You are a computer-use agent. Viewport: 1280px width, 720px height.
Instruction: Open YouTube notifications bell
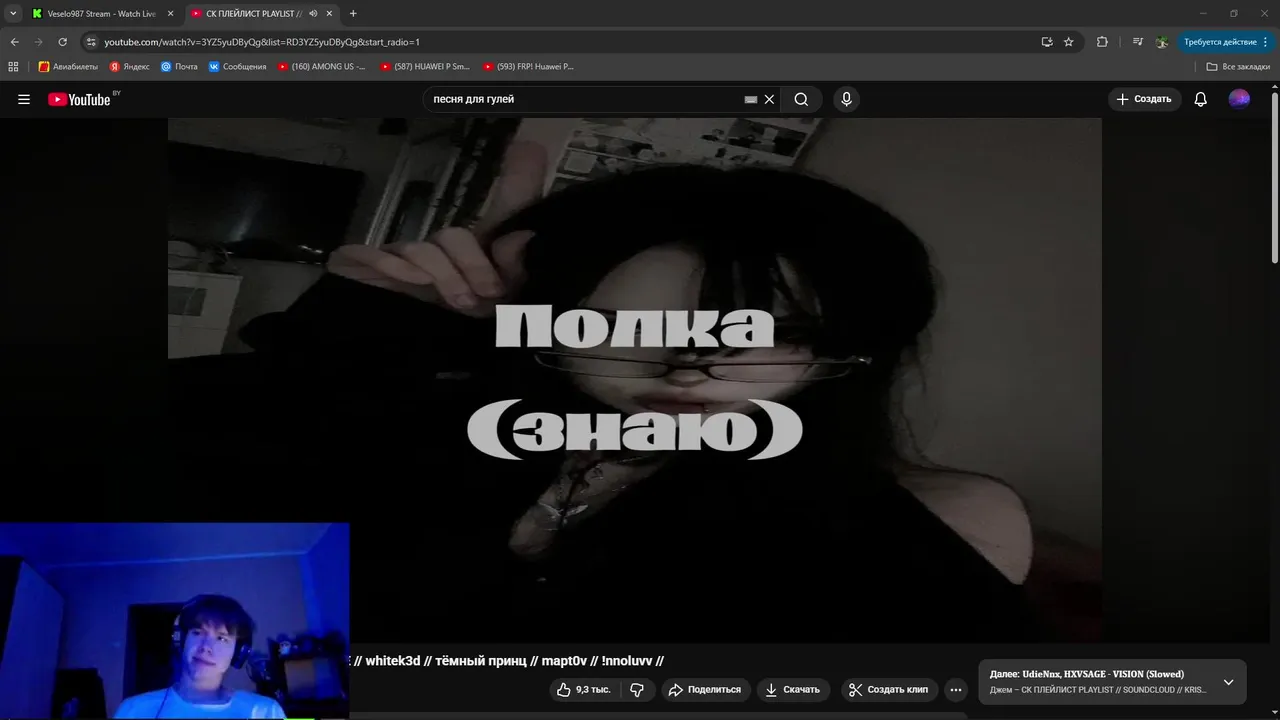1201,99
